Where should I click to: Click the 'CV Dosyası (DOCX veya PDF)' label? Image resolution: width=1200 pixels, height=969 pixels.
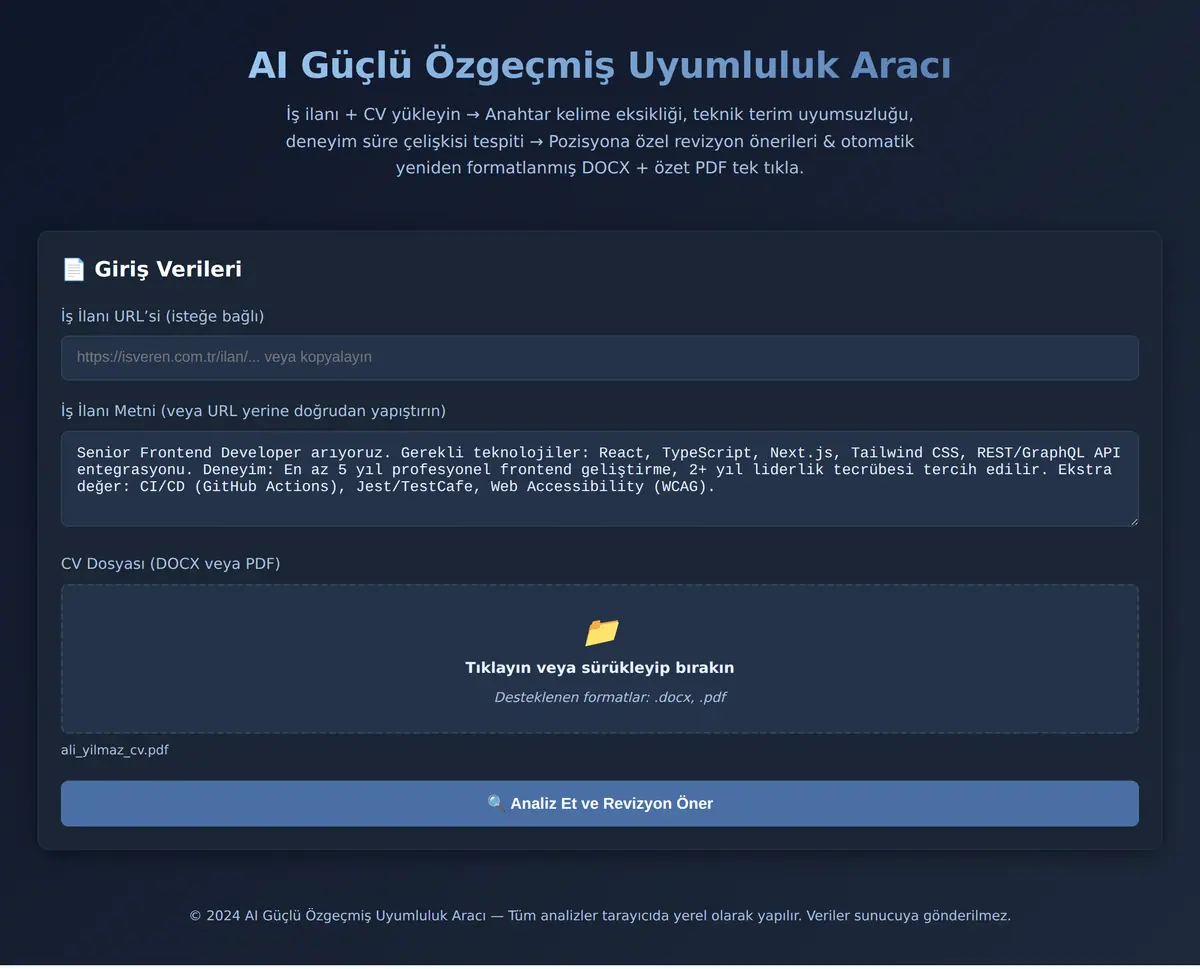coord(171,564)
